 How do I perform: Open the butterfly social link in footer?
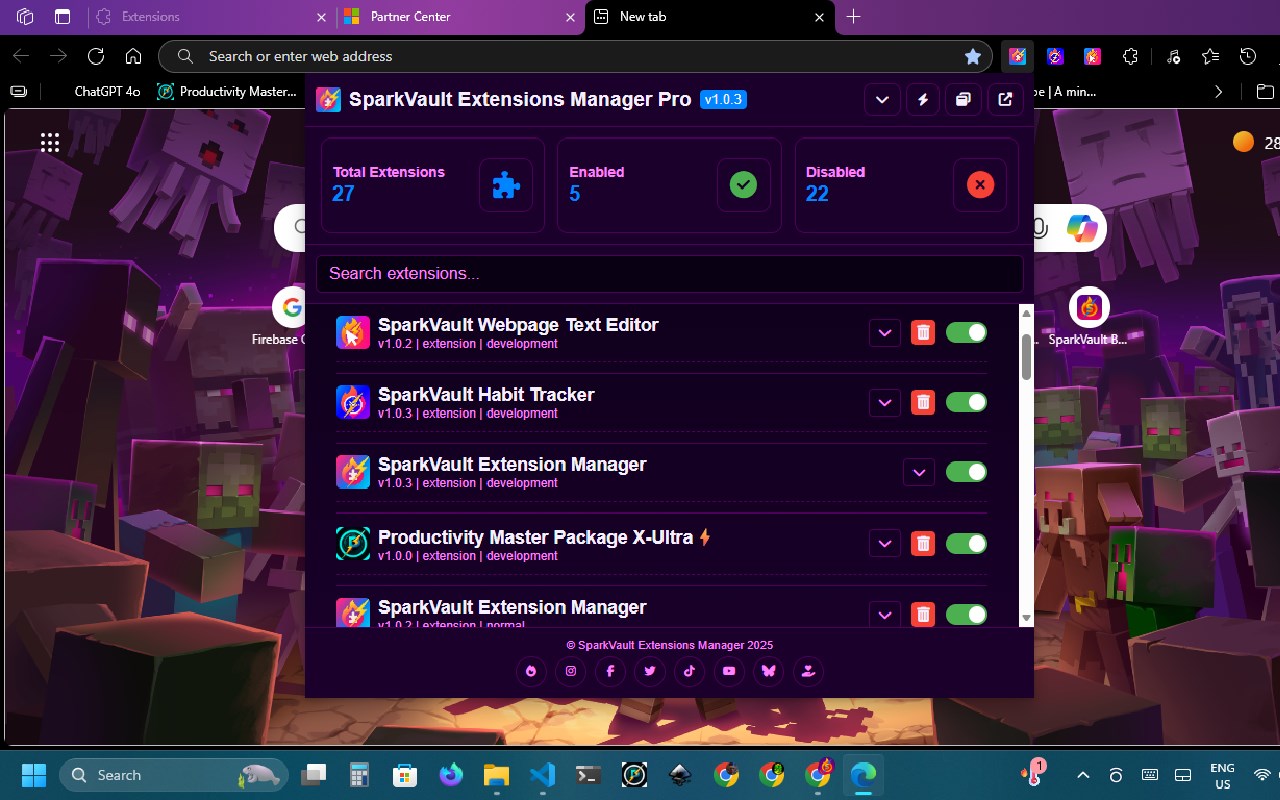tap(768, 671)
